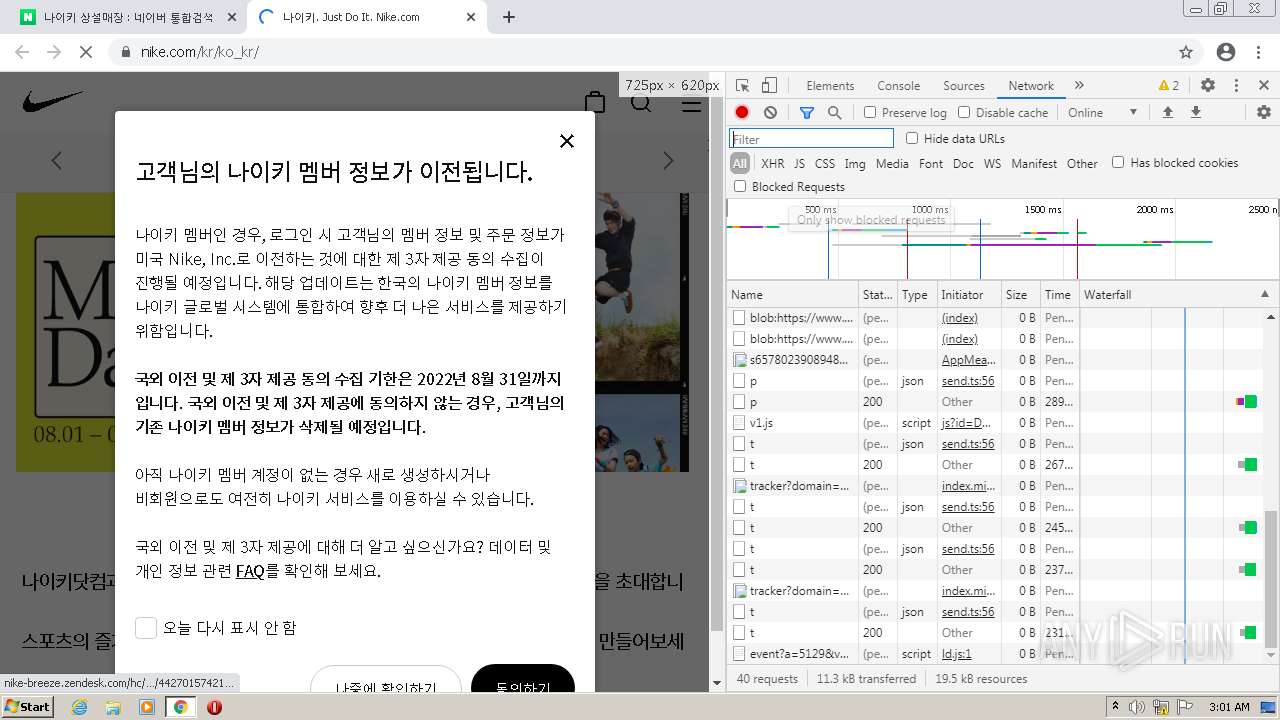The image size is (1280, 720).
Task: Focus the network Filter input
Action: [x=811, y=139]
